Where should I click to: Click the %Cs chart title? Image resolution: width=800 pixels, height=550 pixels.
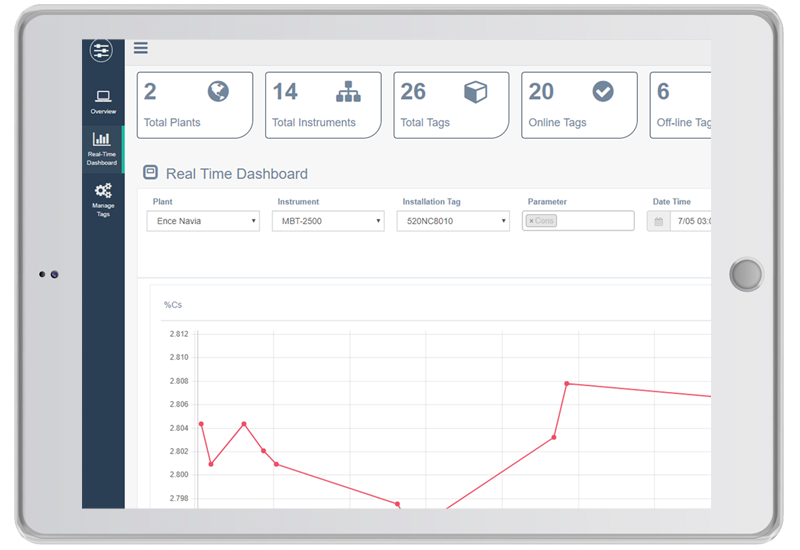(x=172, y=305)
